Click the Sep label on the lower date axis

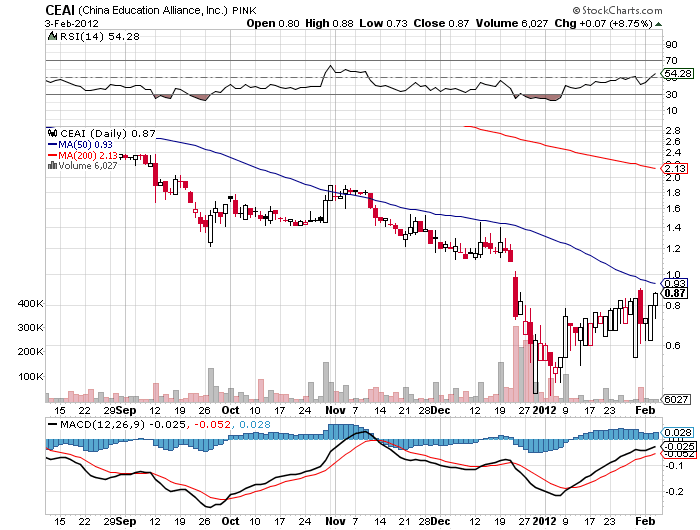126,521
